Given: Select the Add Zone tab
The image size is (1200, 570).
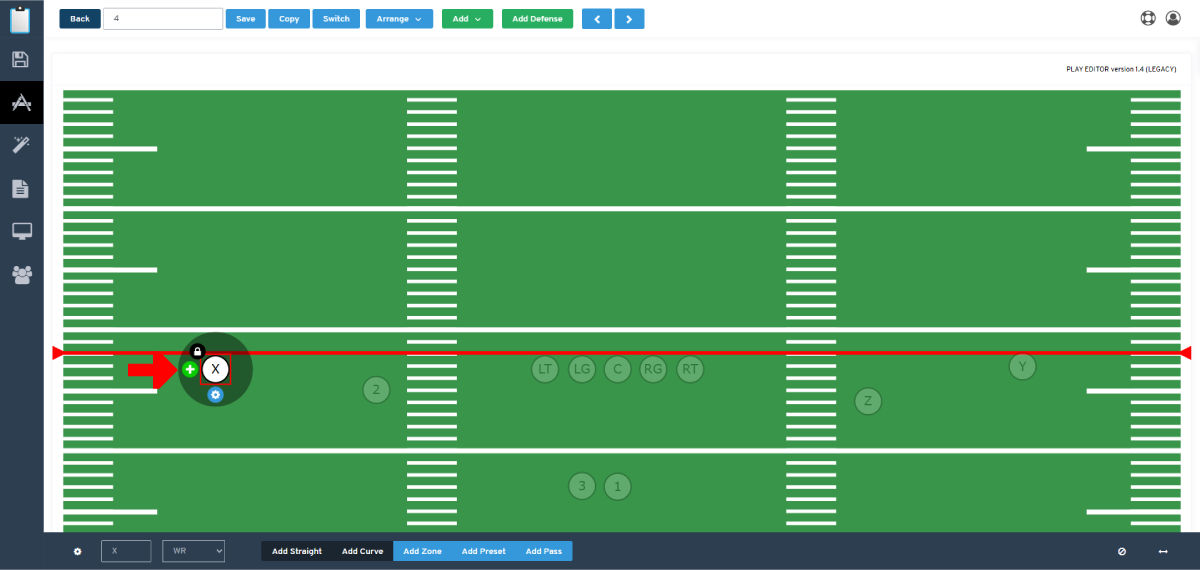Looking at the screenshot, I should 422,551.
